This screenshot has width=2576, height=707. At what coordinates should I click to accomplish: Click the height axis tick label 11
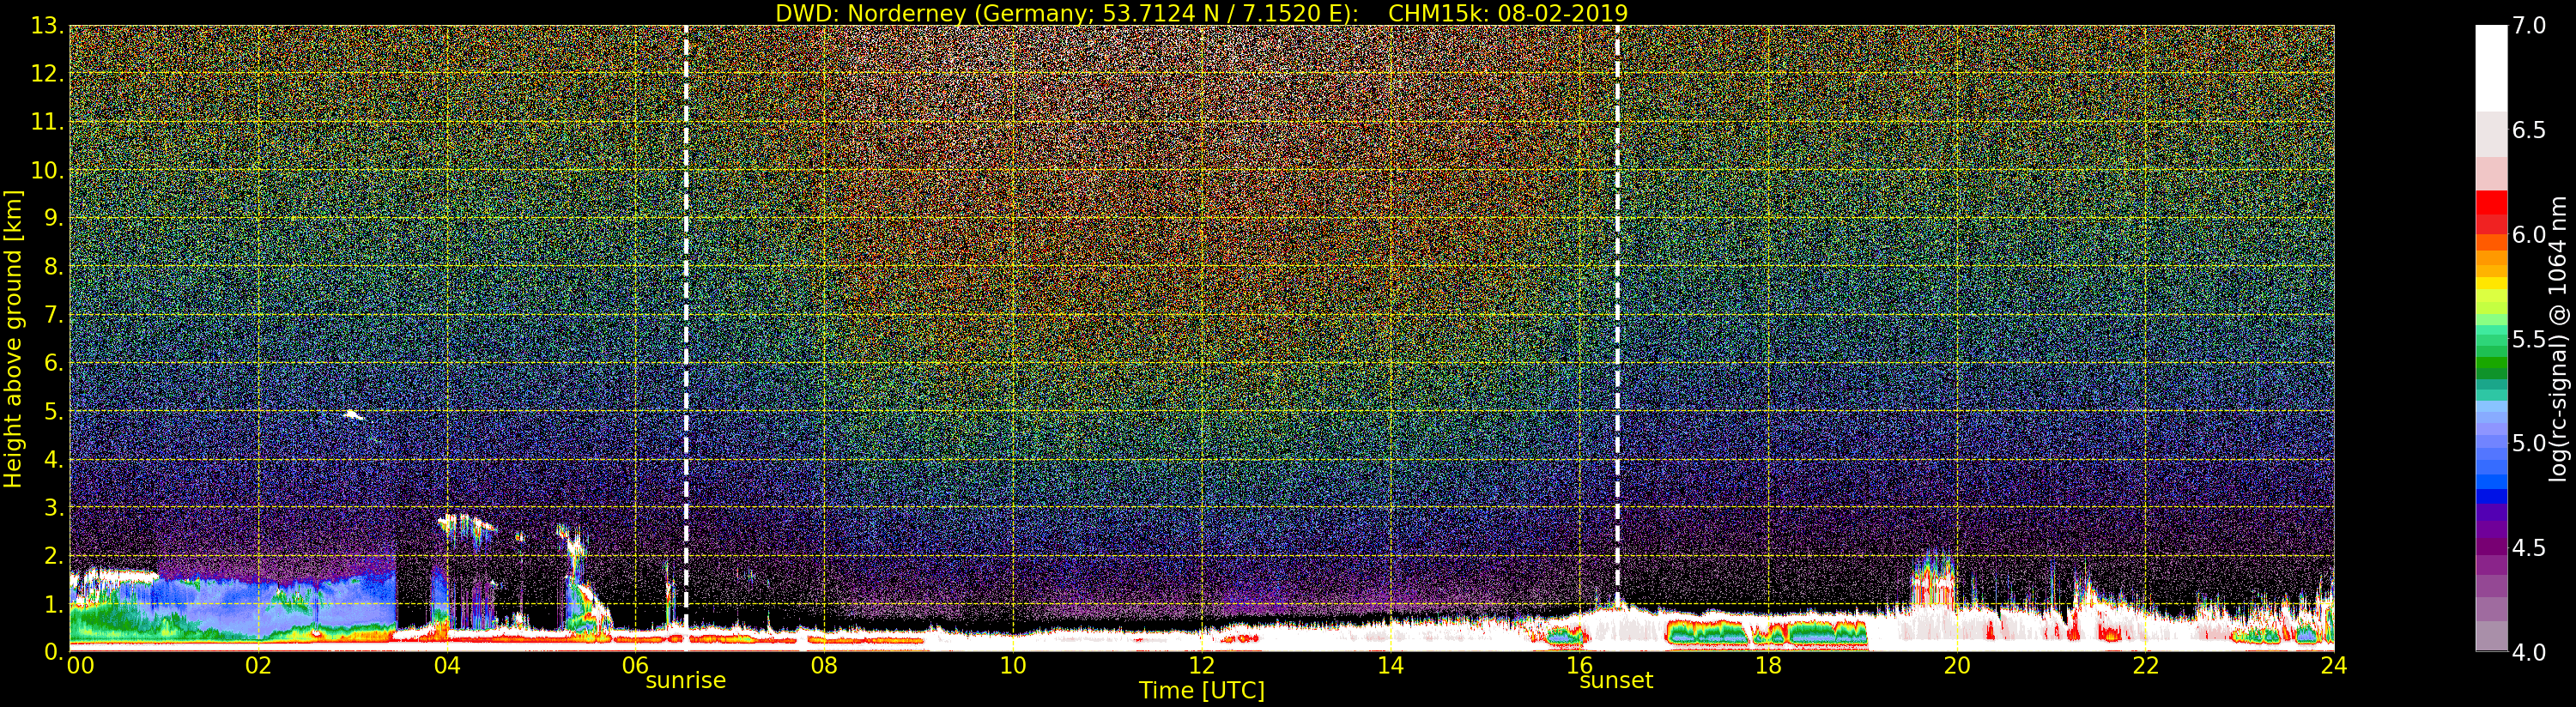coord(47,122)
